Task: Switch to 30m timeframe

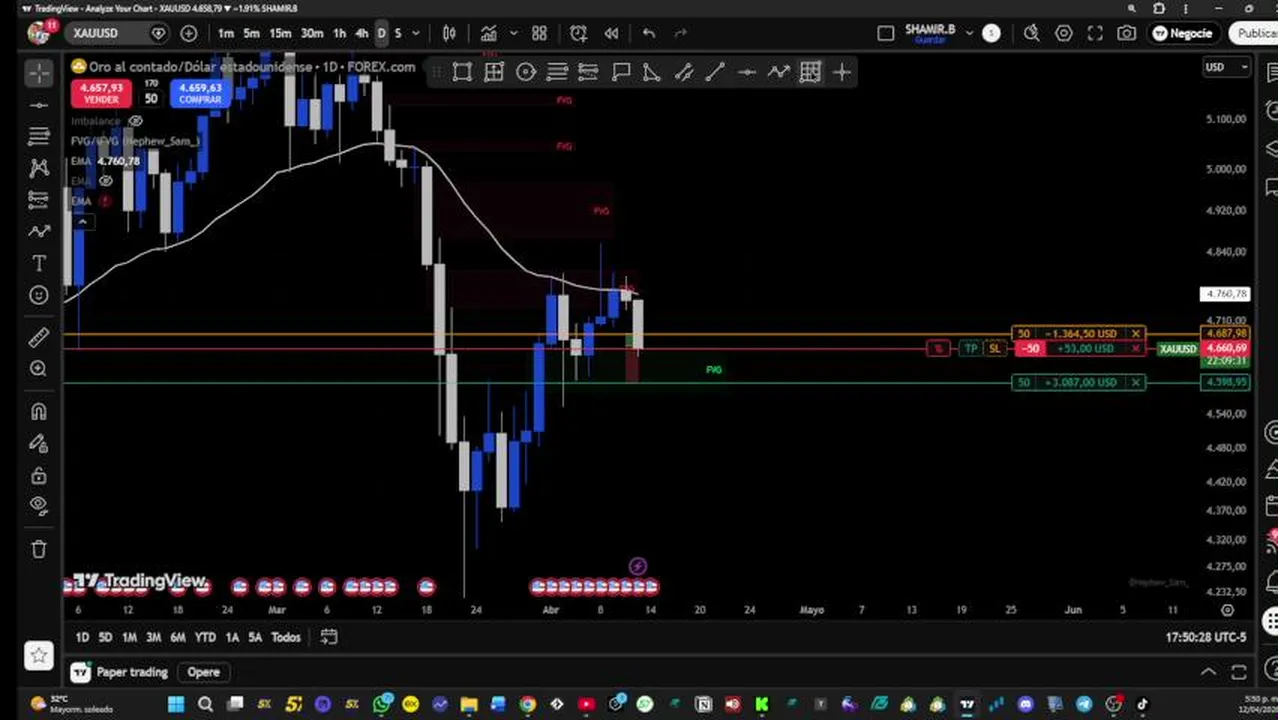Action: coord(312,33)
